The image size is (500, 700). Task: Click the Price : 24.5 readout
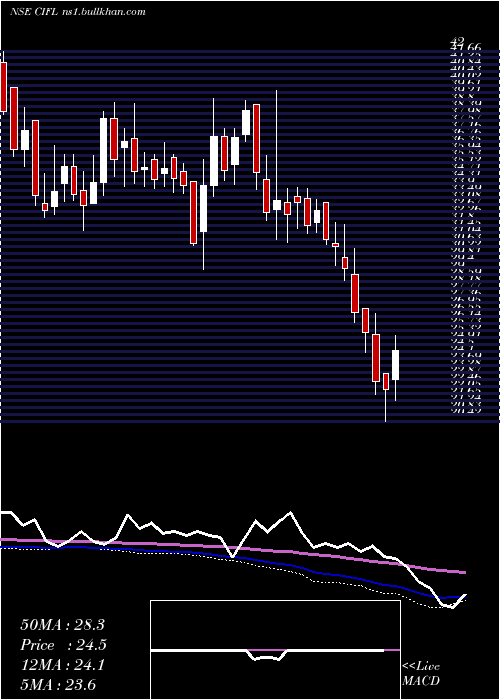[62, 645]
